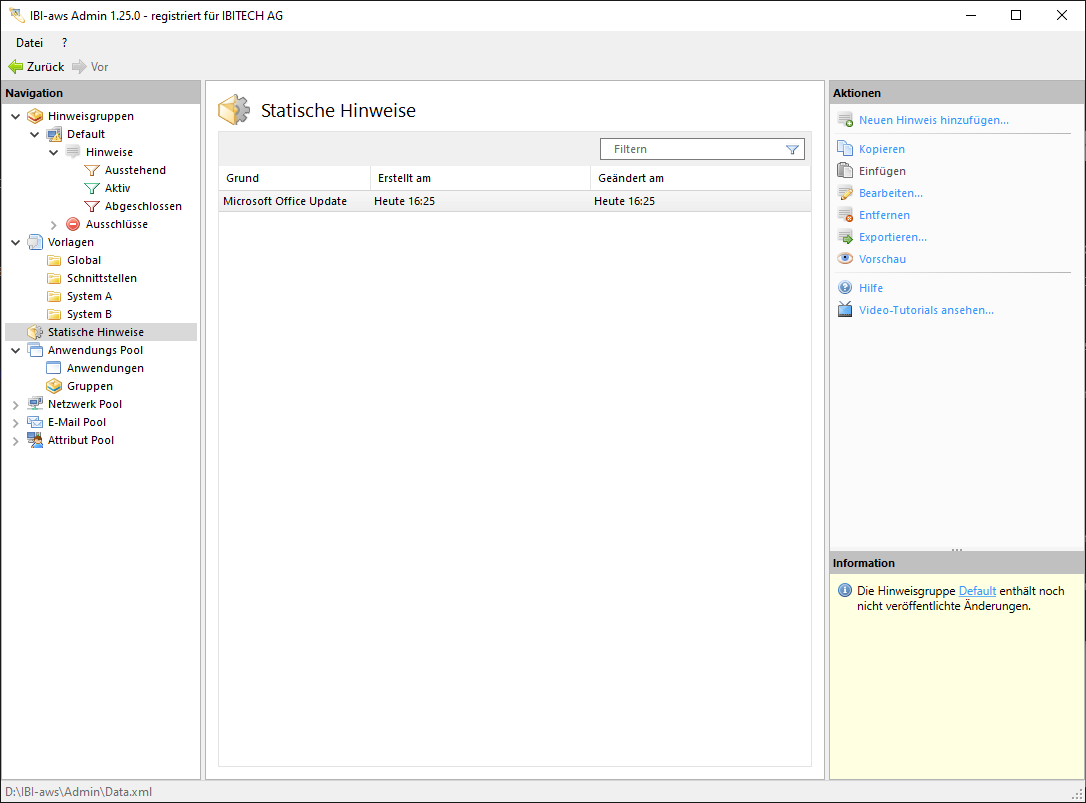
Task: Click the Vorschau eye icon
Action: click(845, 259)
